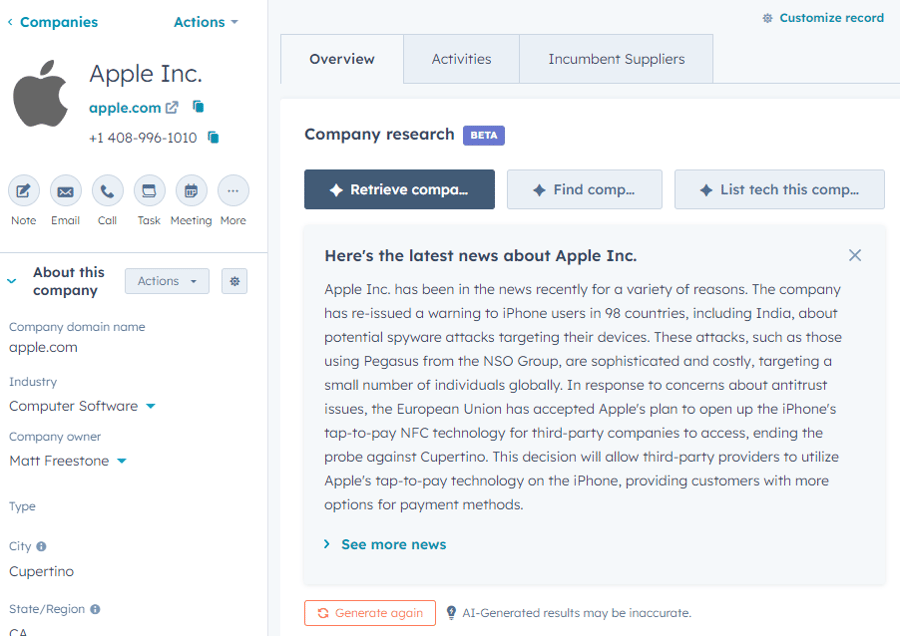Collapse the About this company section
This screenshot has height=636, width=900.
(x=11, y=281)
